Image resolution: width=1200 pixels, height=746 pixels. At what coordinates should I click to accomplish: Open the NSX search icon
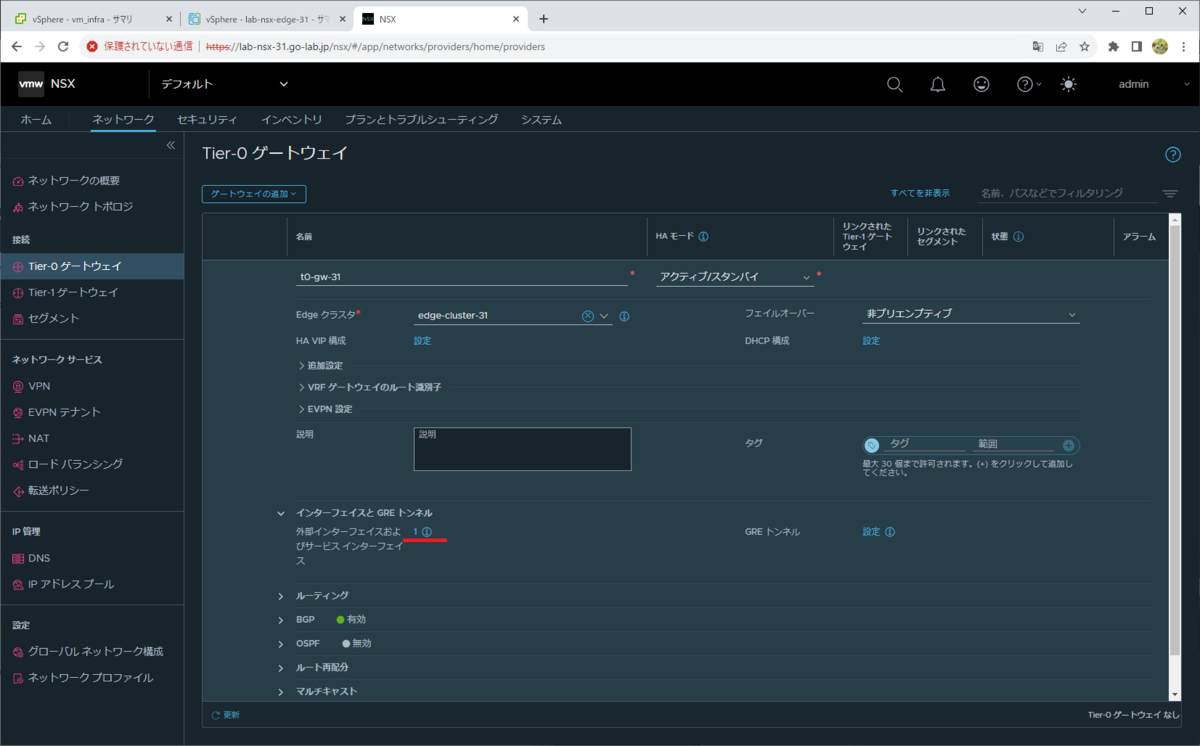click(x=895, y=84)
